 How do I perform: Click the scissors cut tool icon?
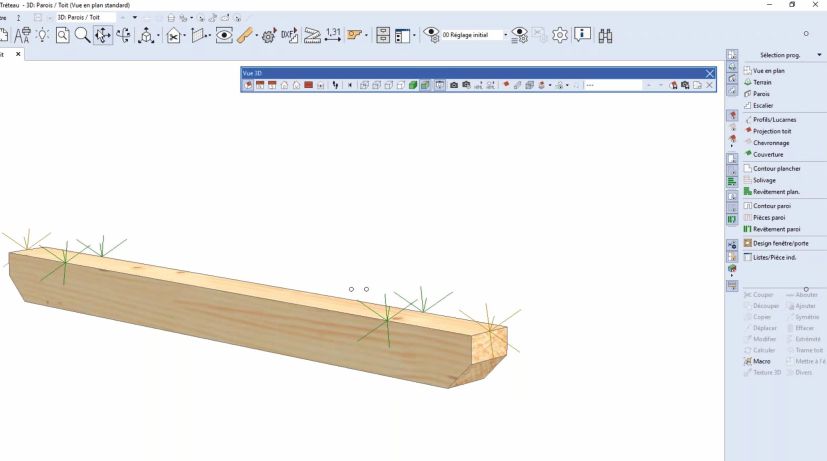coord(173,35)
